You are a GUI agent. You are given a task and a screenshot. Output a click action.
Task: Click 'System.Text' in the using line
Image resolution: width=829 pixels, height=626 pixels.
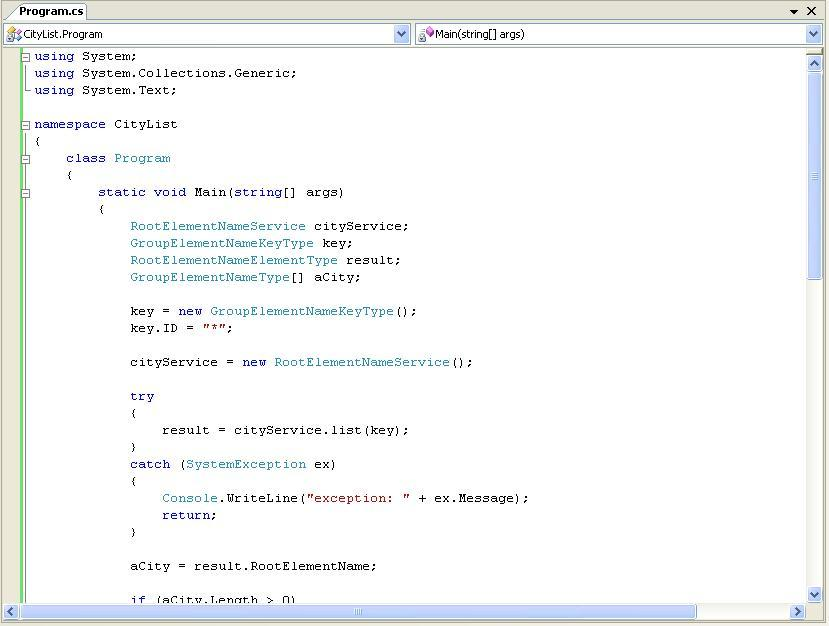[126, 90]
